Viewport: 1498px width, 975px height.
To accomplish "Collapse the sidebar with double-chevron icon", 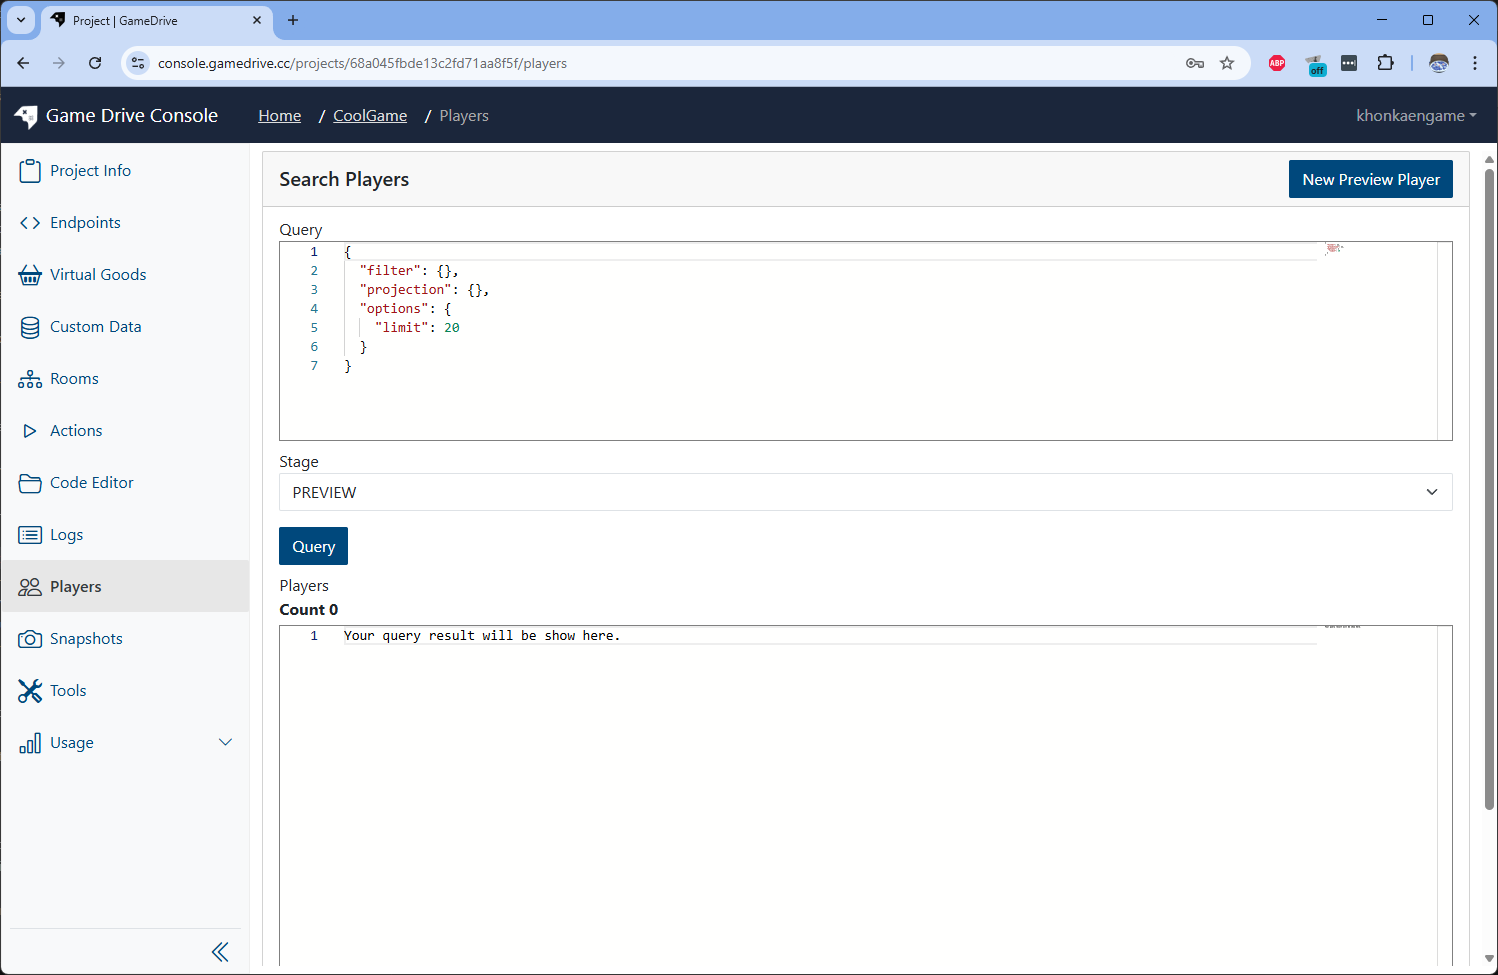I will 220,952.
